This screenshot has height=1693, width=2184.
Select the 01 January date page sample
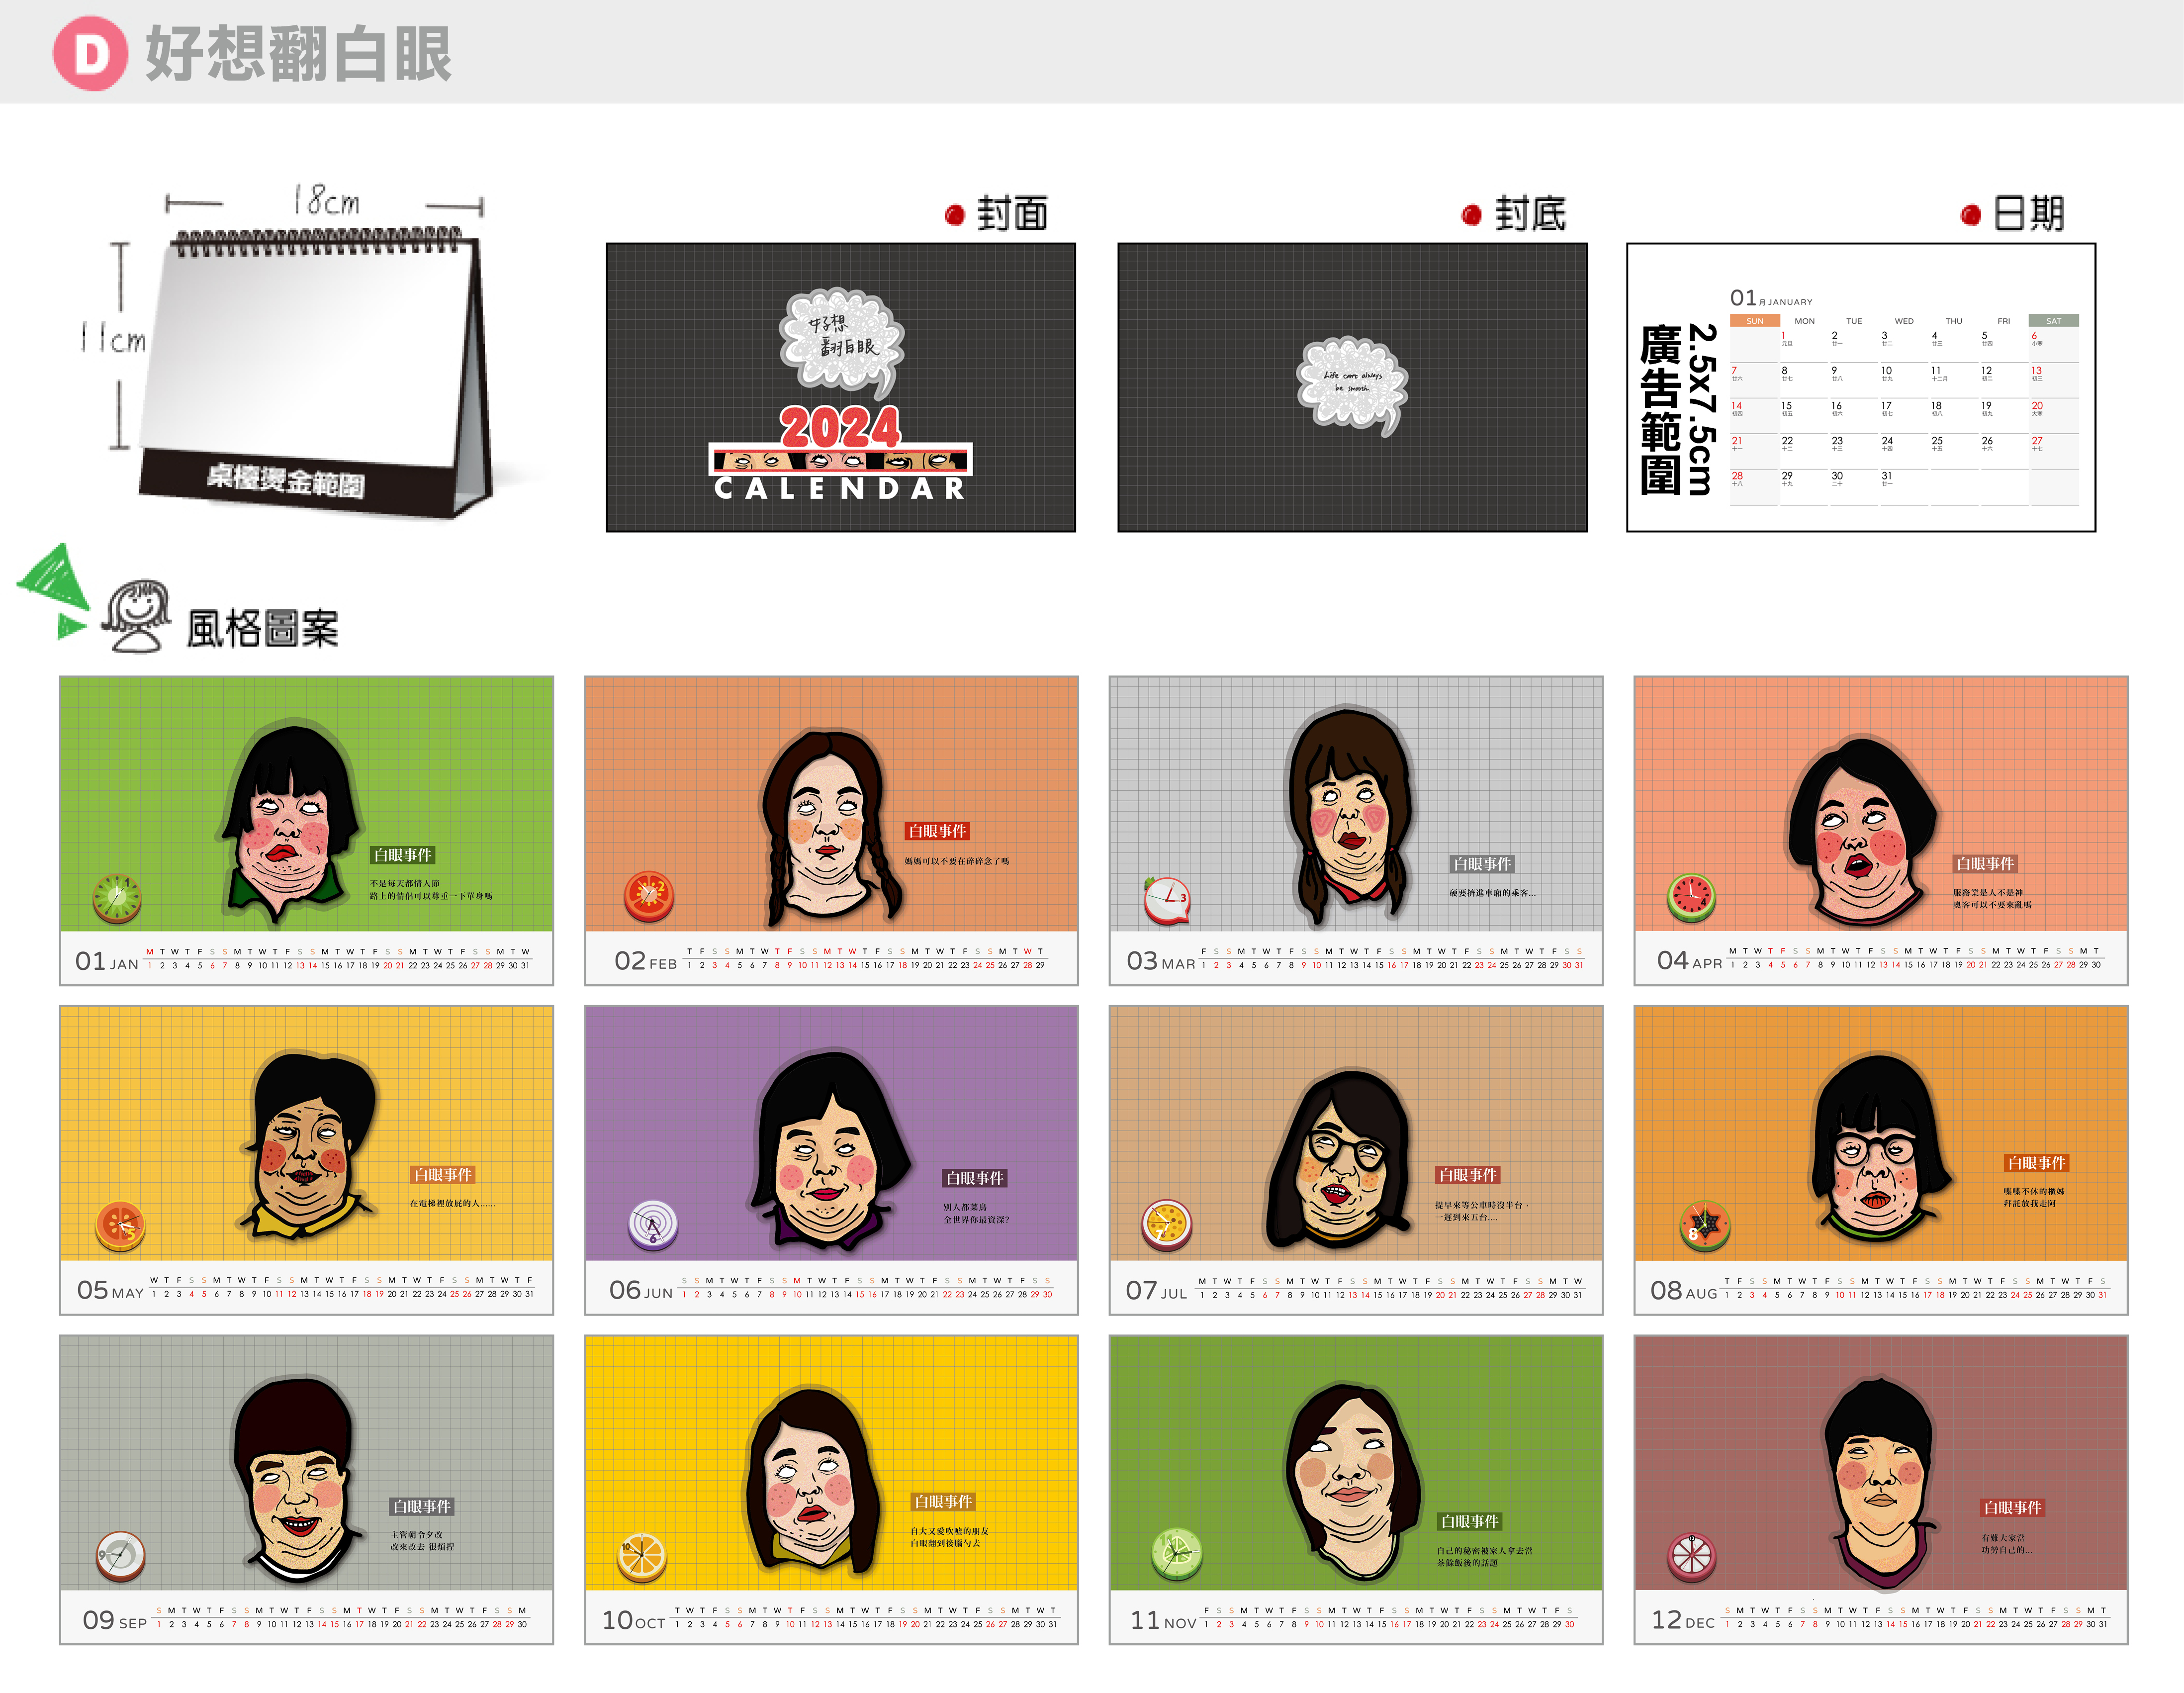pos(1860,387)
